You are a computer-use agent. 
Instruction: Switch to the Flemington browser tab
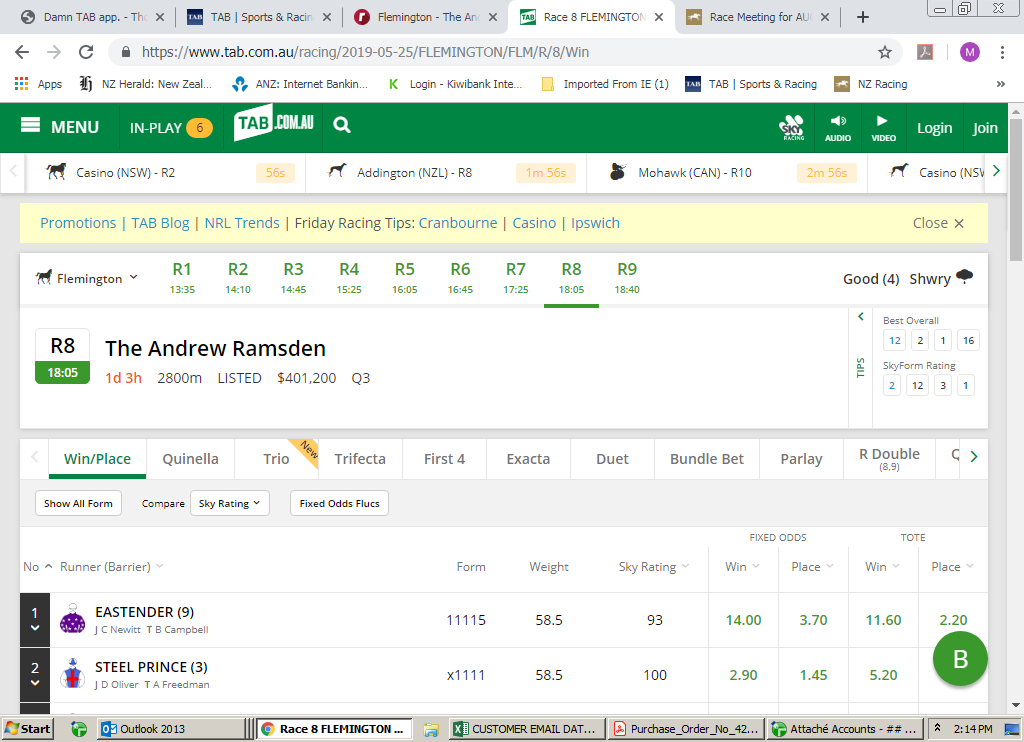click(x=427, y=17)
